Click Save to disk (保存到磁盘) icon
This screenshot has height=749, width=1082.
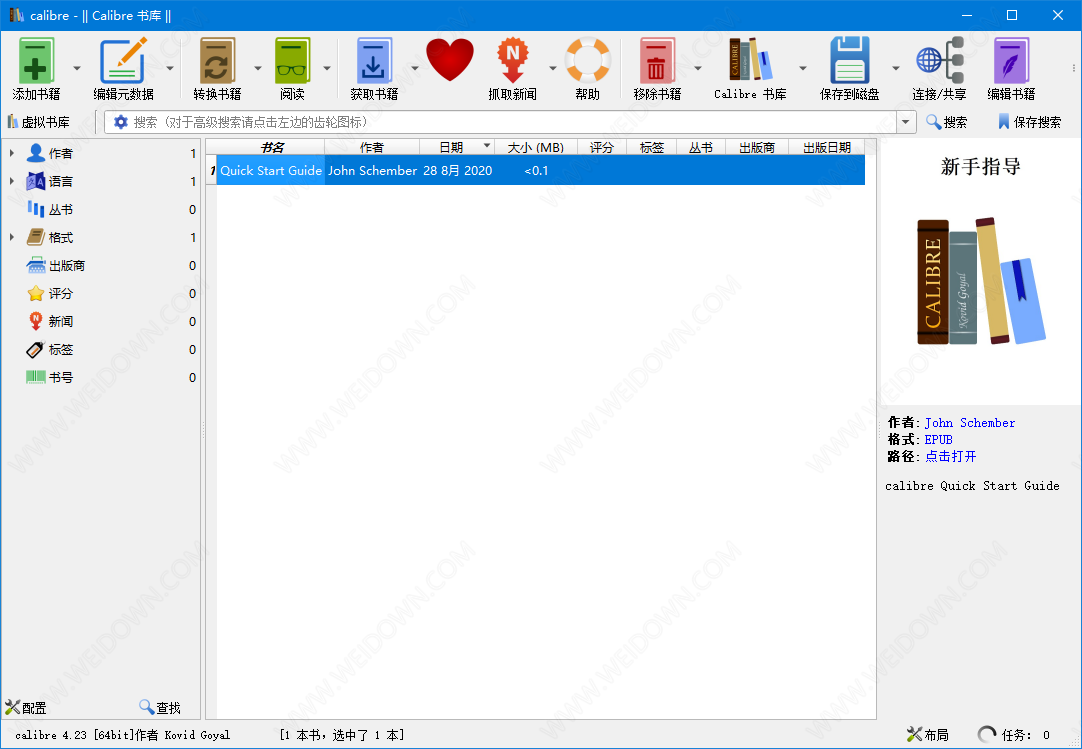[x=849, y=61]
